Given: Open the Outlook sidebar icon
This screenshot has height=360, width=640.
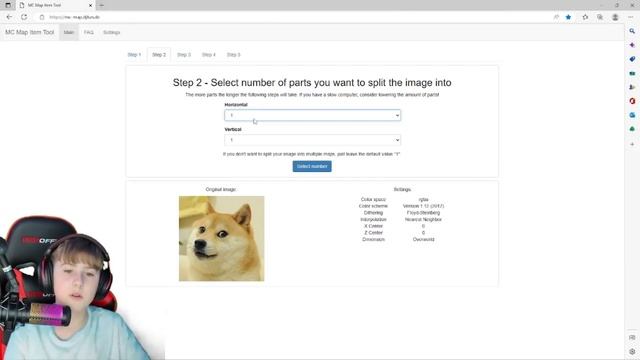Looking at the screenshot, I should pyautogui.click(x=632, y=115).
